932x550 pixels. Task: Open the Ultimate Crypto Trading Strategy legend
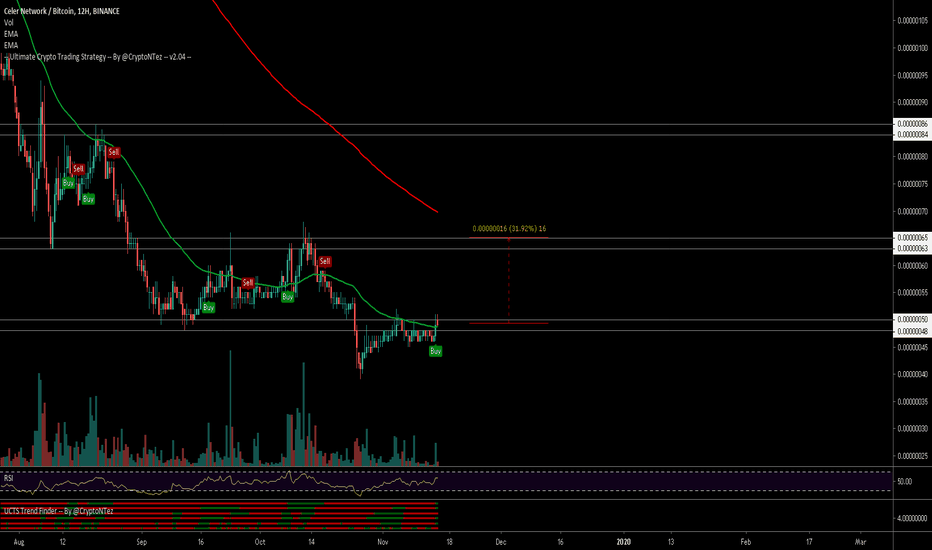97,57
